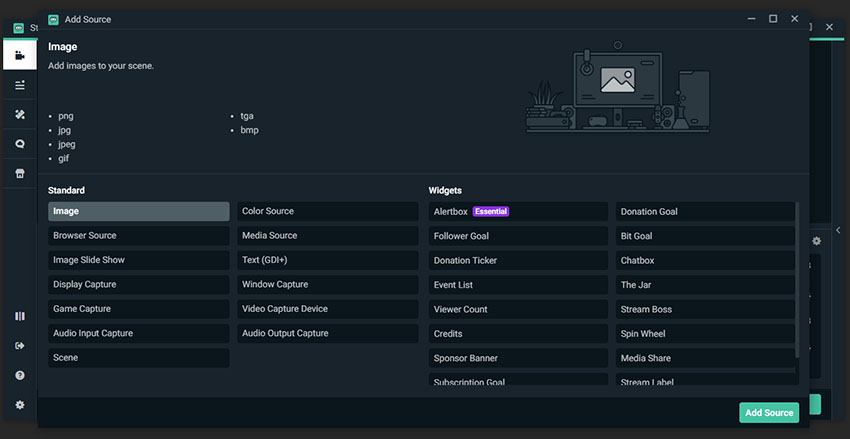Click the 'tga' format text
The height and width of the screenshot is (439, 850).
pos(247,116)
